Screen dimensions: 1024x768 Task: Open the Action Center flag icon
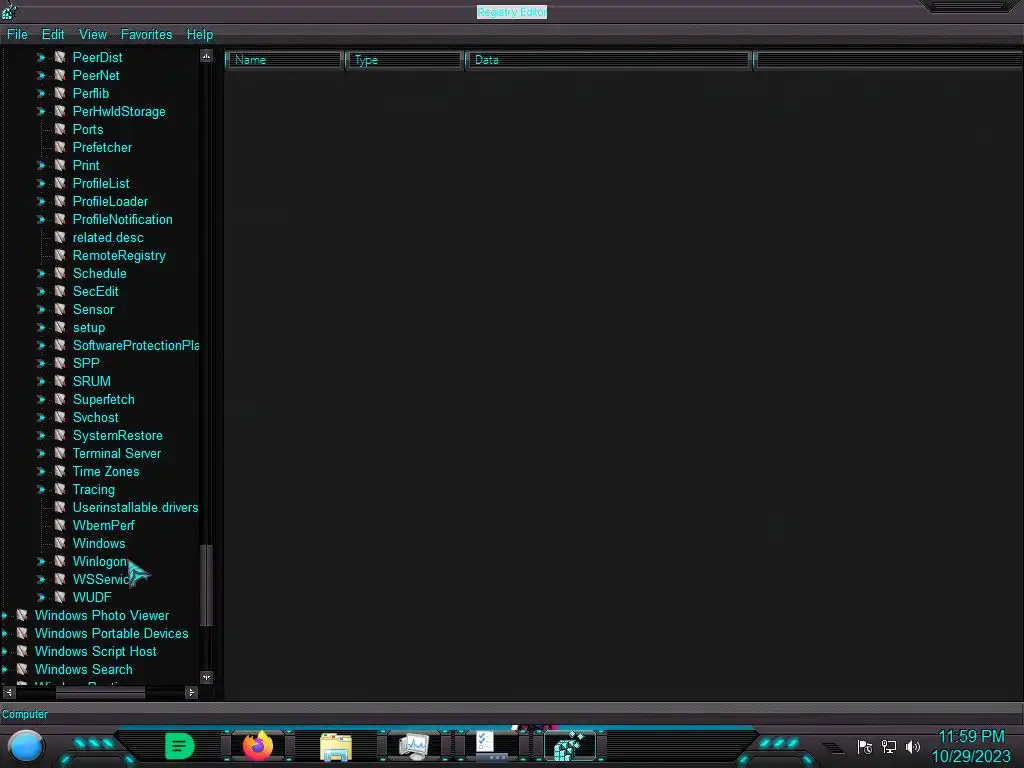point(864,746)
